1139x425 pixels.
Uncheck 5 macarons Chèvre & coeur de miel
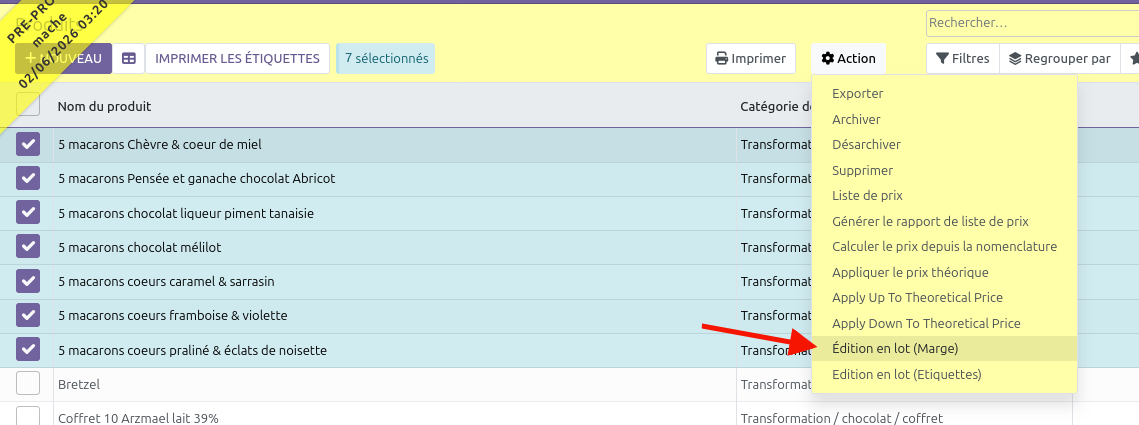[x=28, y=145]
